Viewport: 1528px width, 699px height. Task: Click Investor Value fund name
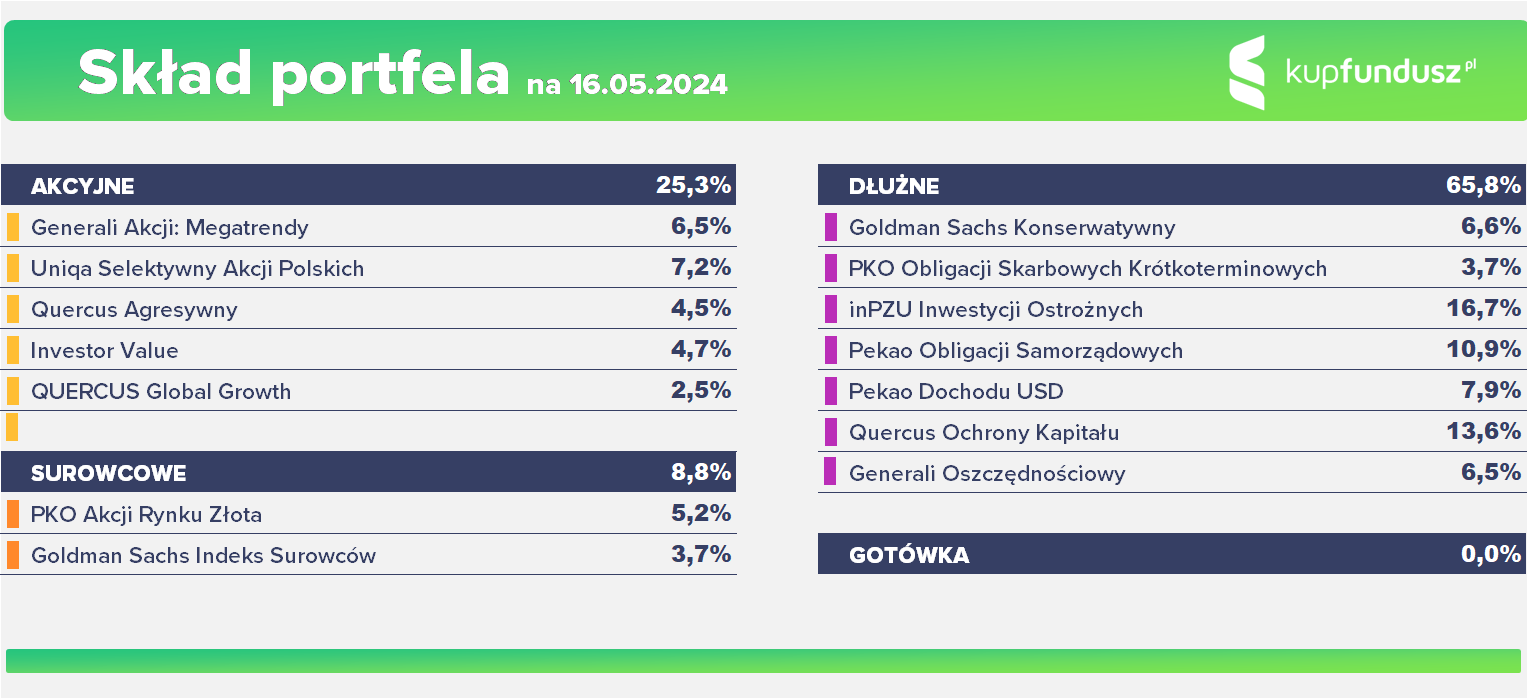click(104, 350)
